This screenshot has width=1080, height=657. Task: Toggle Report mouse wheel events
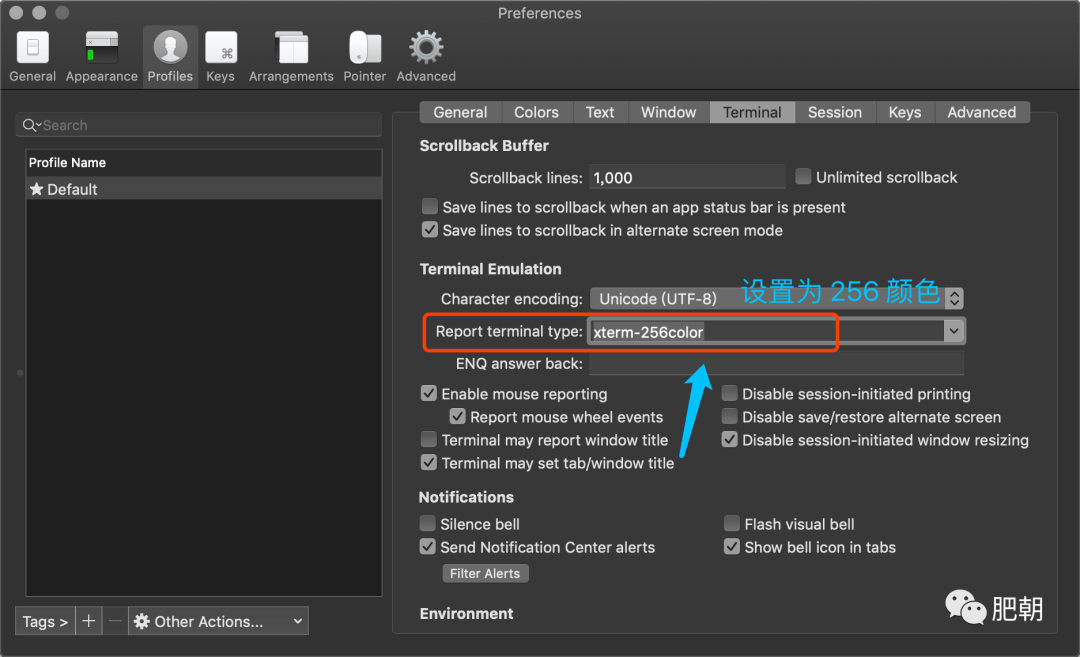click(x=457, y=416)
